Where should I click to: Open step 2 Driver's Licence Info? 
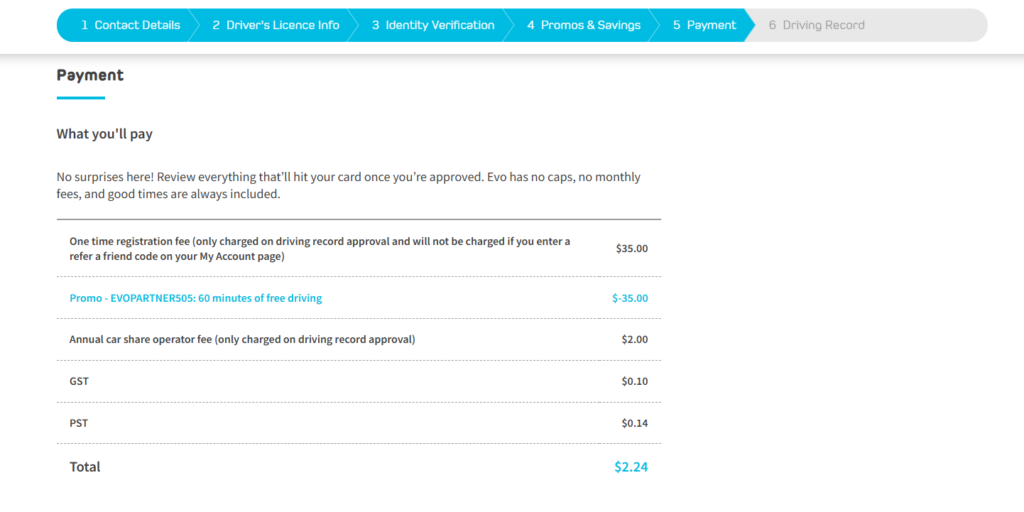click(x=276, y=25)
